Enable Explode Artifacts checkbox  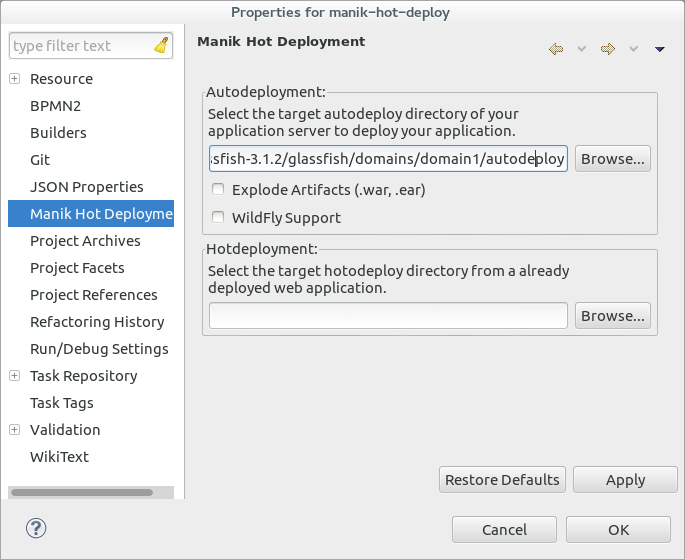pyautogui.click(x=218, y=190)
